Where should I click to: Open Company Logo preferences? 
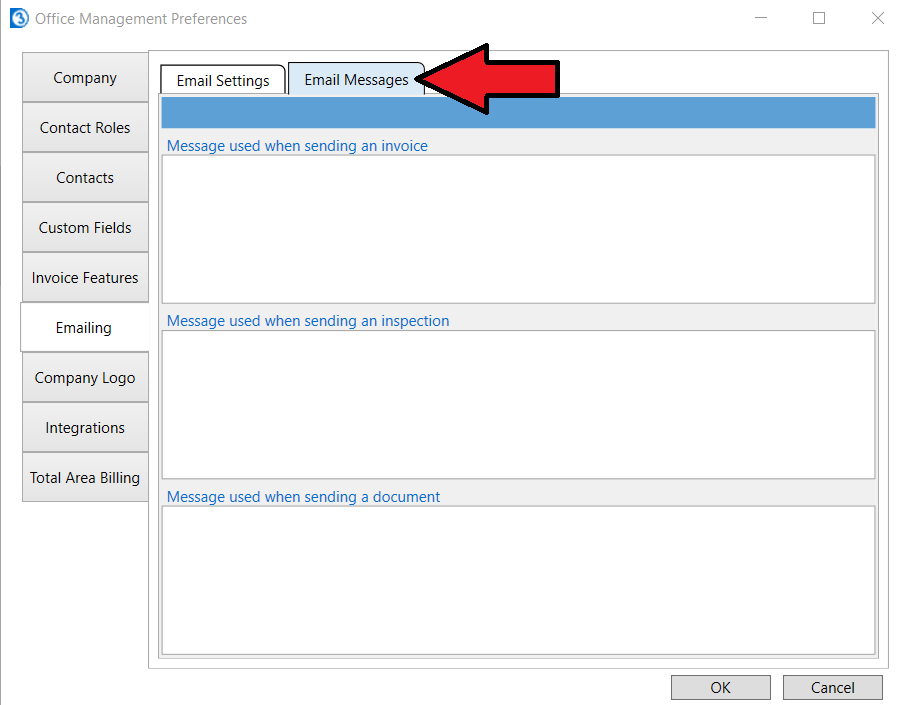85,378
